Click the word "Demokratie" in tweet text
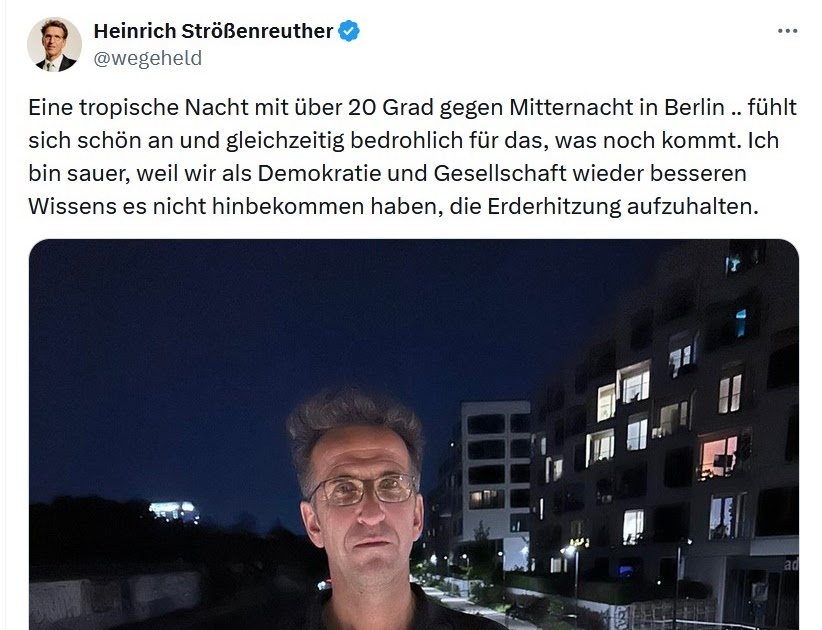 pos(319,173)
